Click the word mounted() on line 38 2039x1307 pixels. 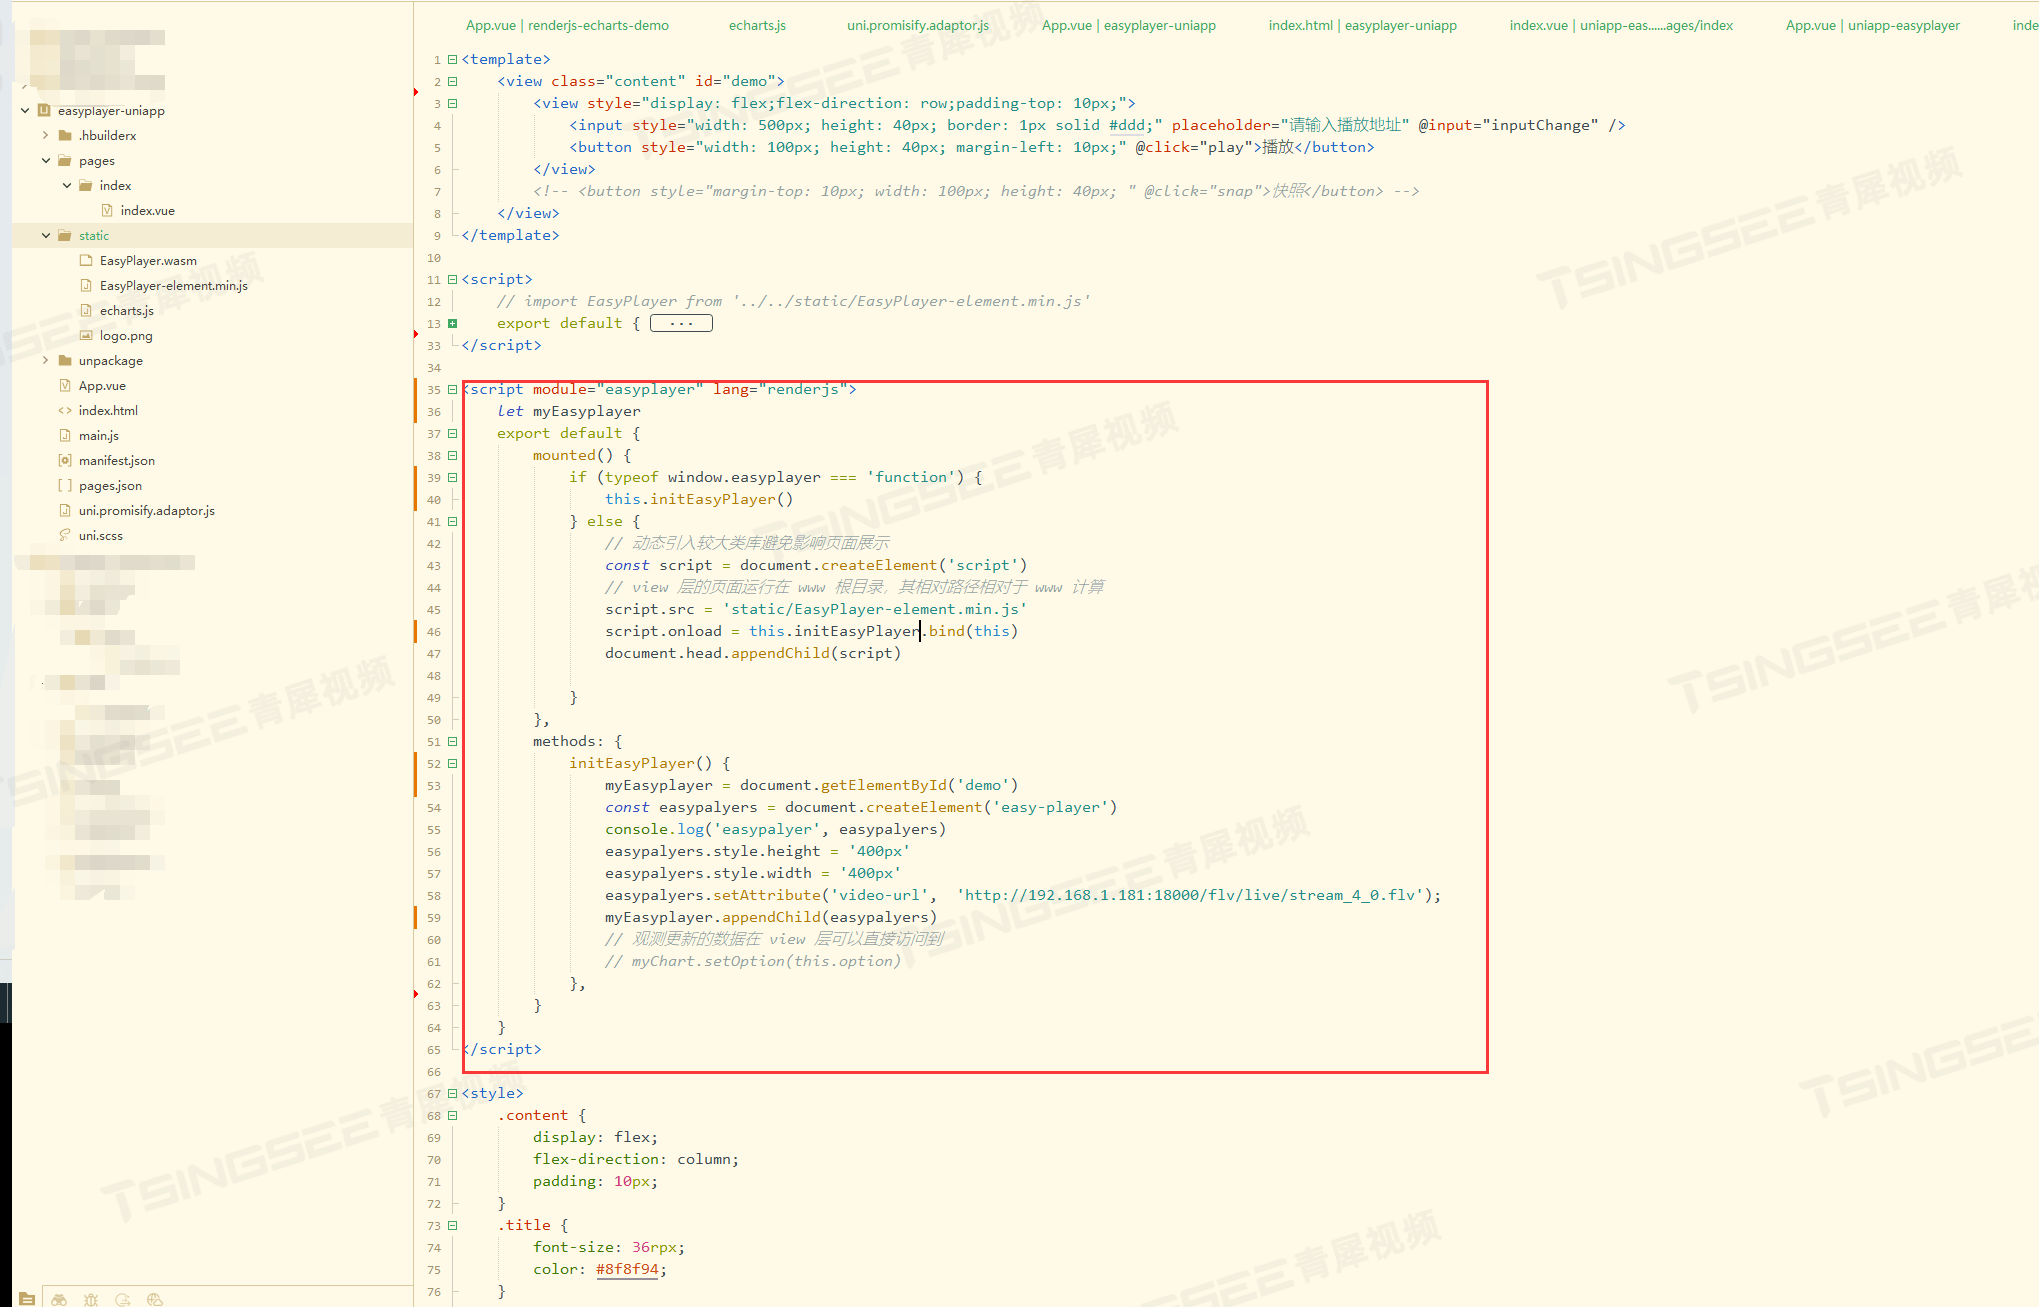573,455
